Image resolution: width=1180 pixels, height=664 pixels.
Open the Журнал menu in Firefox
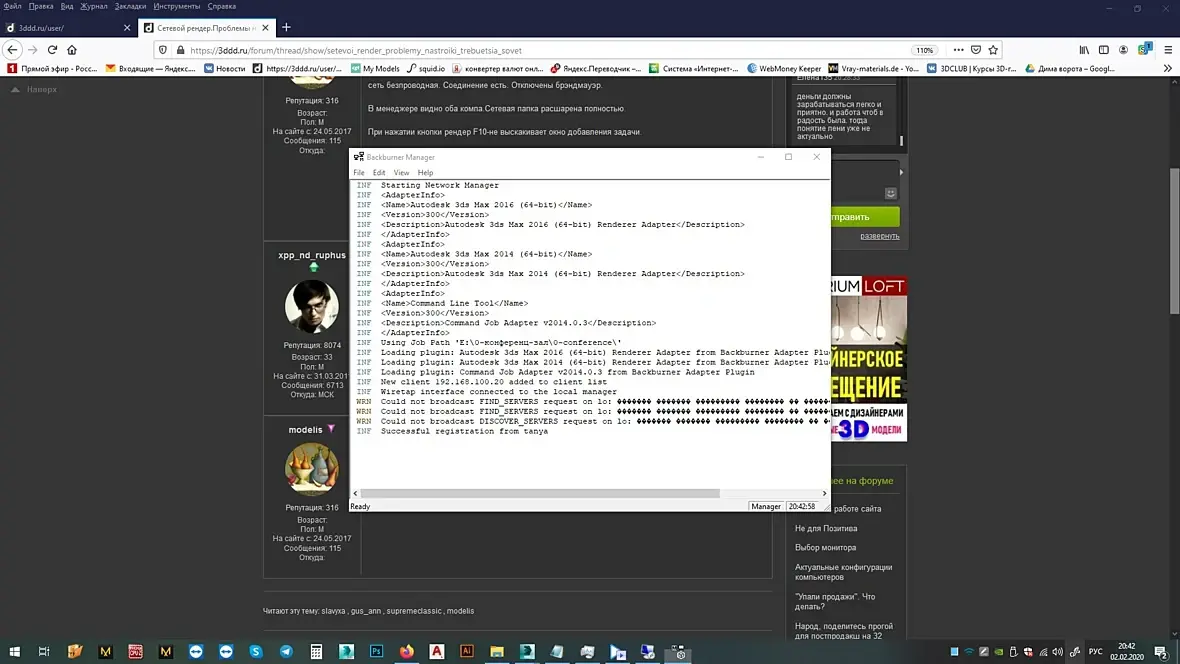[94, 6]
